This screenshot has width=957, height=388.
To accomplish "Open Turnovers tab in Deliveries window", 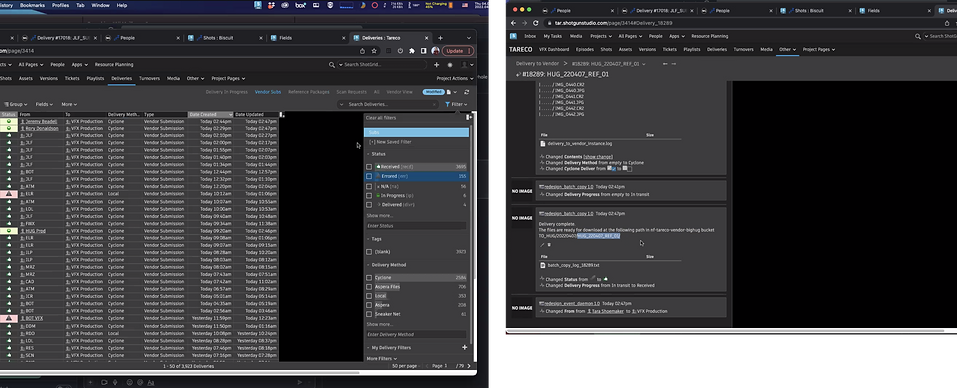I will click(149, 78).
